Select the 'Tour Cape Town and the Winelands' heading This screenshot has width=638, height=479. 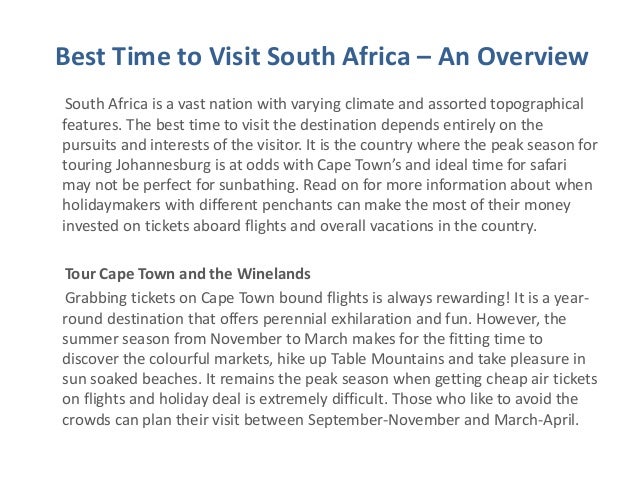pyautogui.click(x=188, y=274)
